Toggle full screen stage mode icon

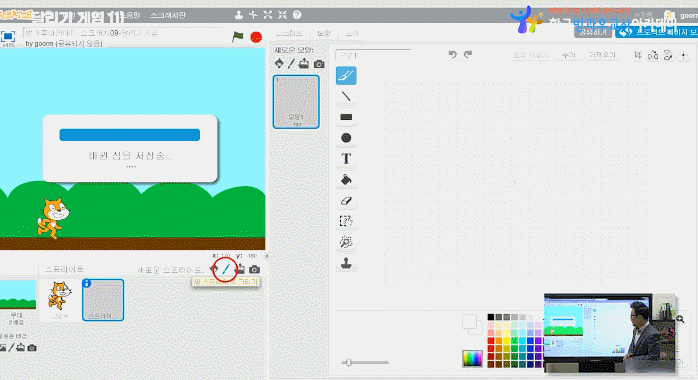point(8,36)
